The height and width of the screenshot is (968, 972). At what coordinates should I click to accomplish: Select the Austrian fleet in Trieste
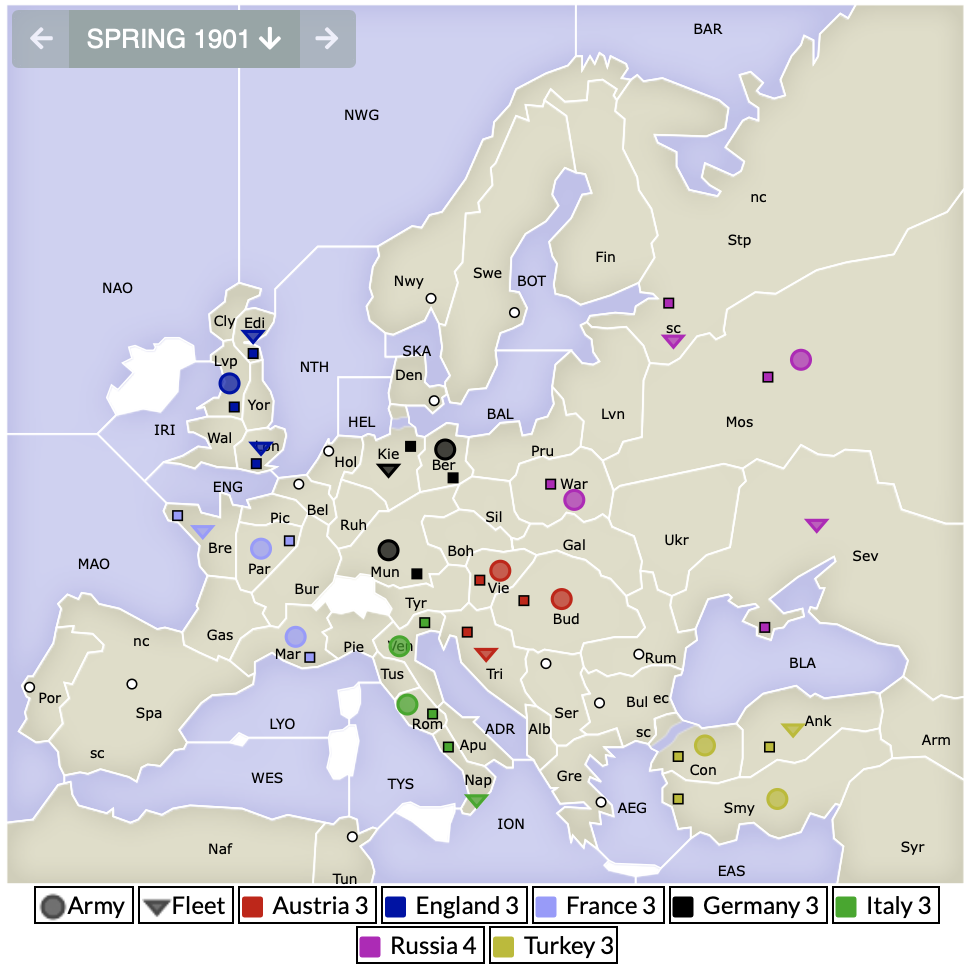[486, 654]
